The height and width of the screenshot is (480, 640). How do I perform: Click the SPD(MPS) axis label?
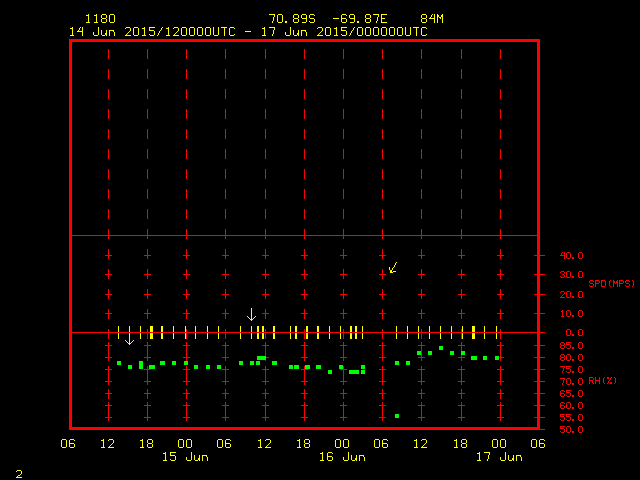click(611, 284)
